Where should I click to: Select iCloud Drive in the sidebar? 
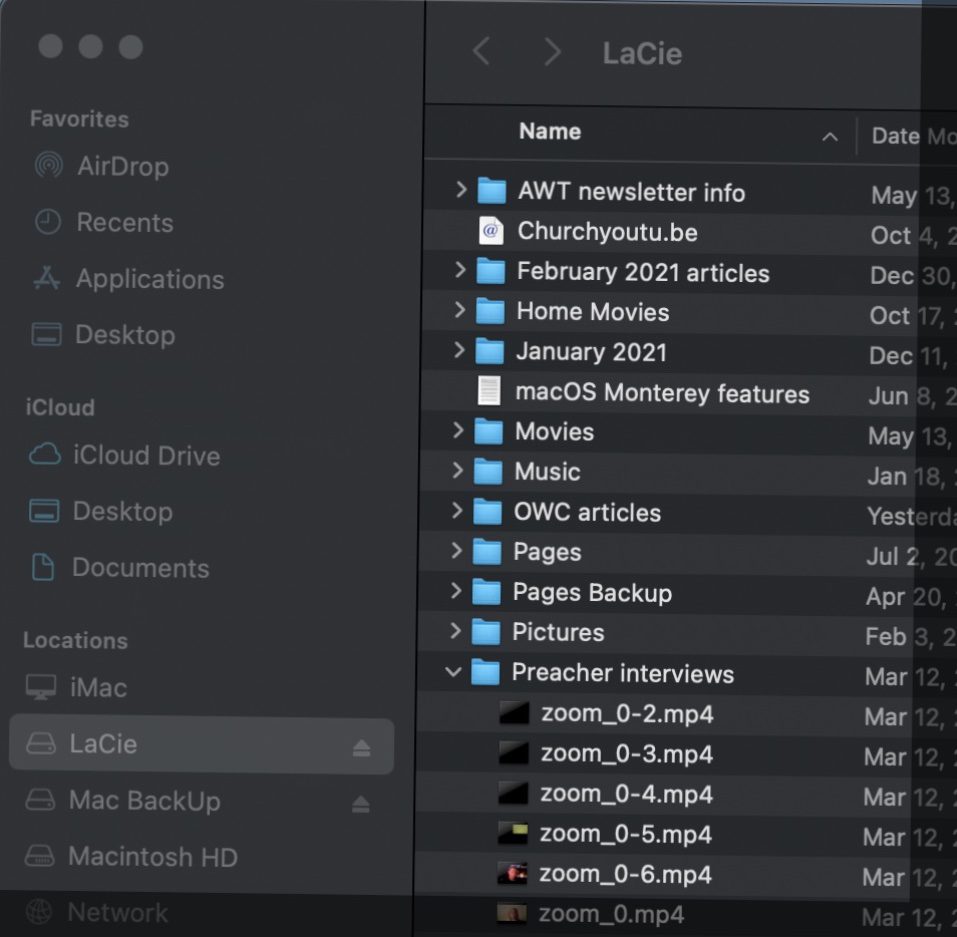145,455
